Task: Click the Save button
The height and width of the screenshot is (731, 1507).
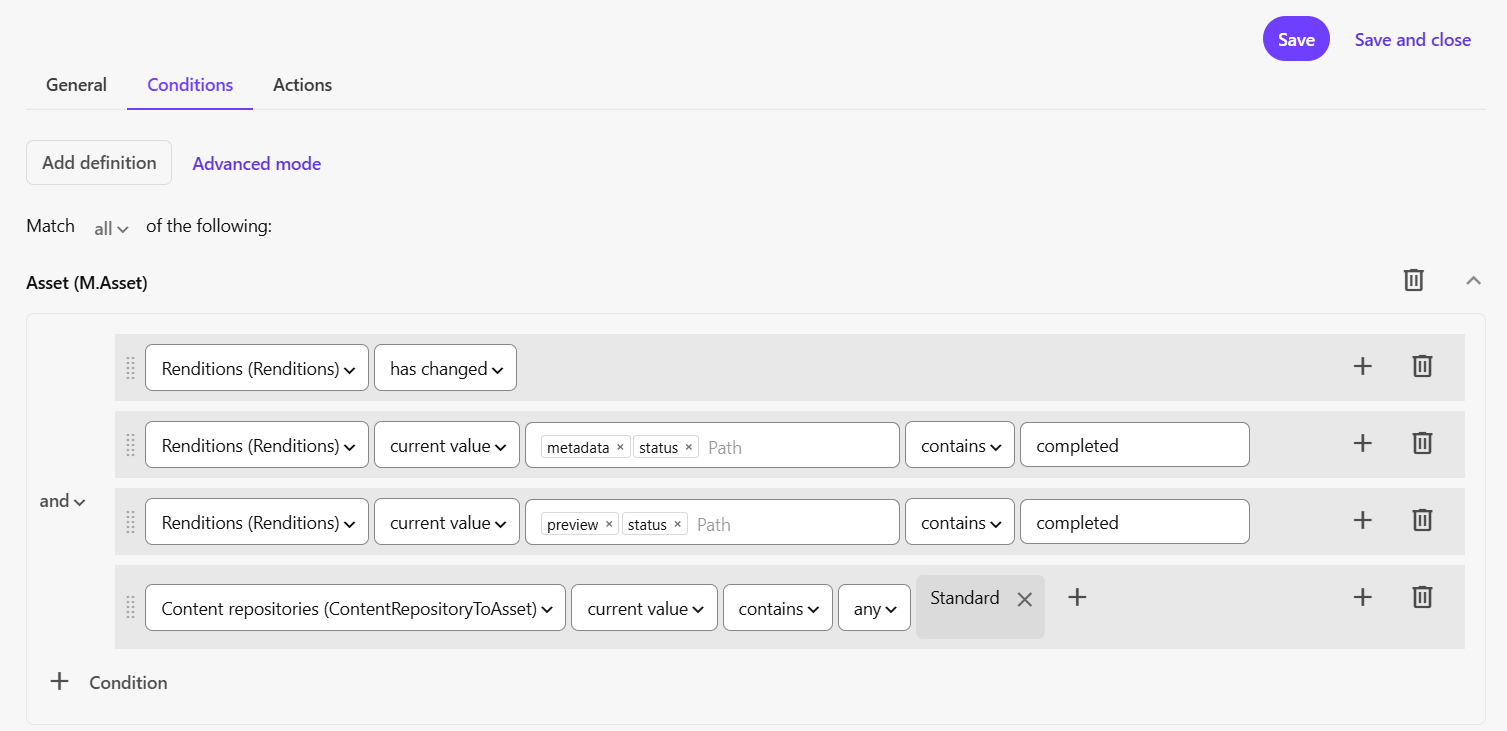Action: [1296, 39]
